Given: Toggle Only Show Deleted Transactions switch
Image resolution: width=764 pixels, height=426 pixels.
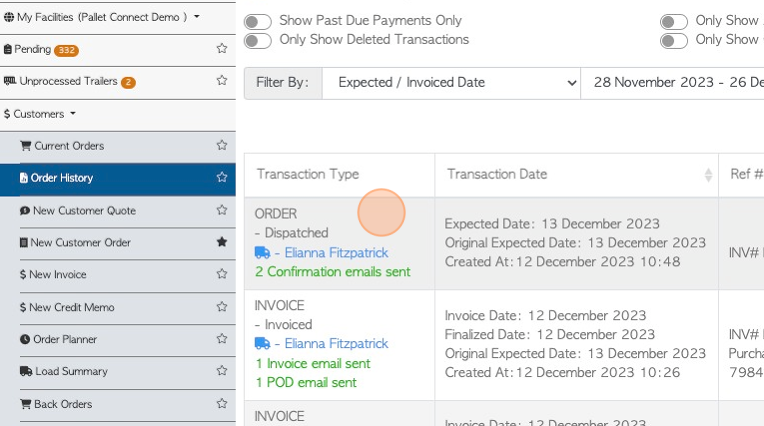Looking at the screenshot, I should [258, 40].
